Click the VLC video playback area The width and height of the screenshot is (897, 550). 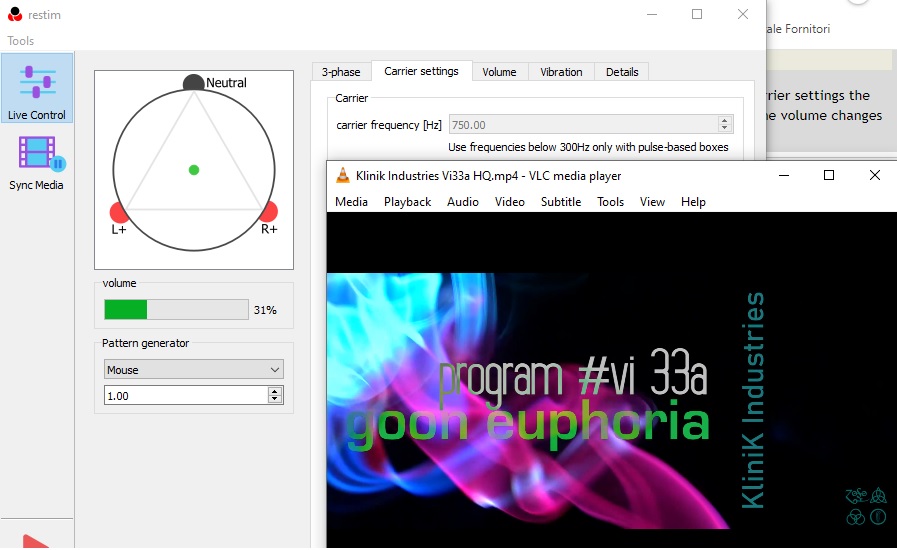click(x=612, y=380)
